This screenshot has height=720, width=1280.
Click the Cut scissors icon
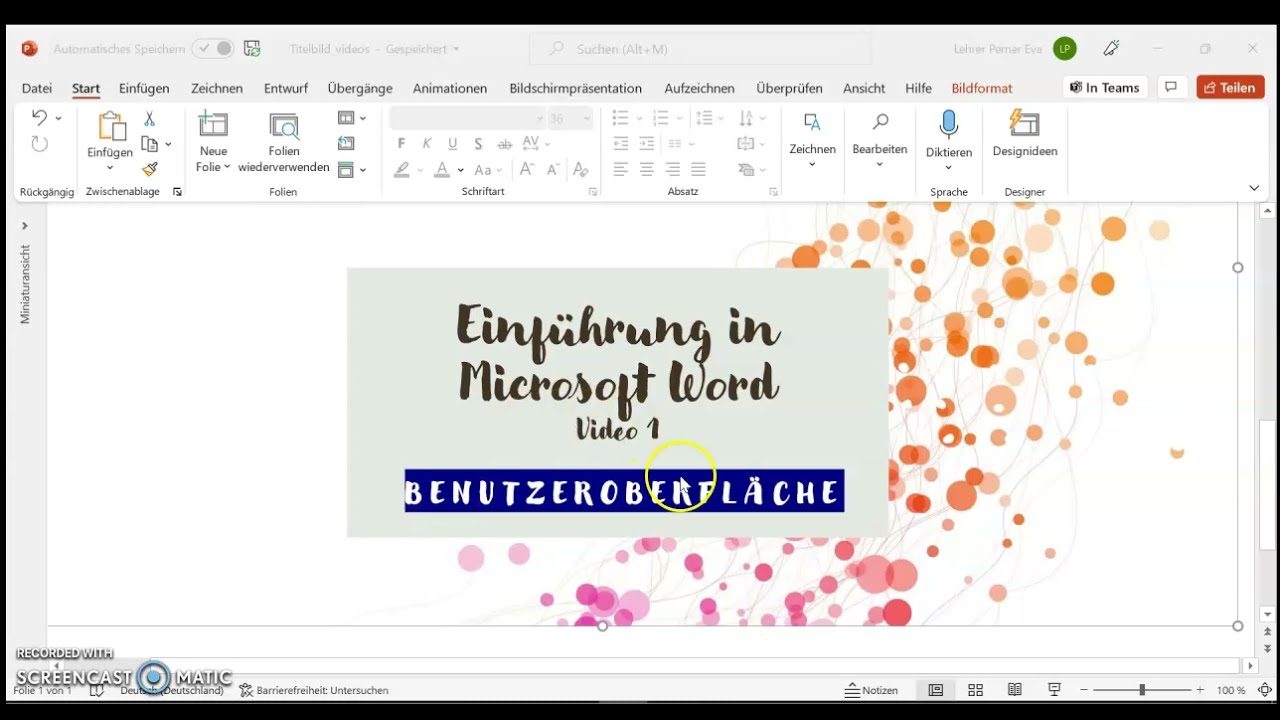[149, 119]
